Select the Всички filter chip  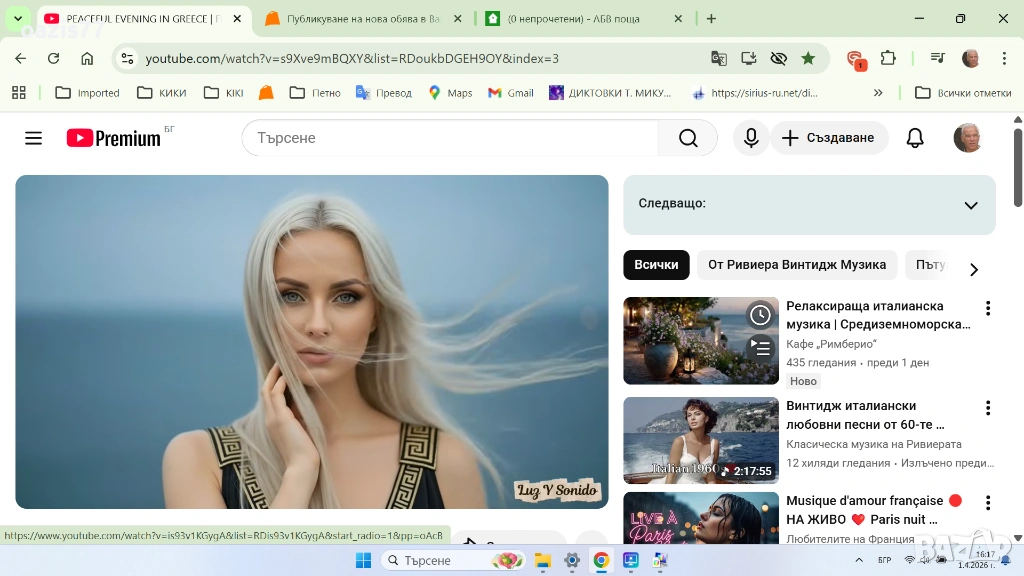(656, 265)
